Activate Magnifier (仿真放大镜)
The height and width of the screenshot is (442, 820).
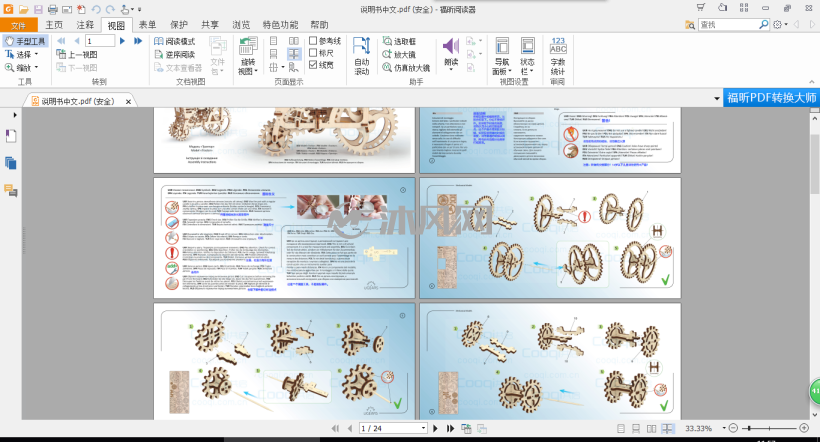[x=406, y=67]
